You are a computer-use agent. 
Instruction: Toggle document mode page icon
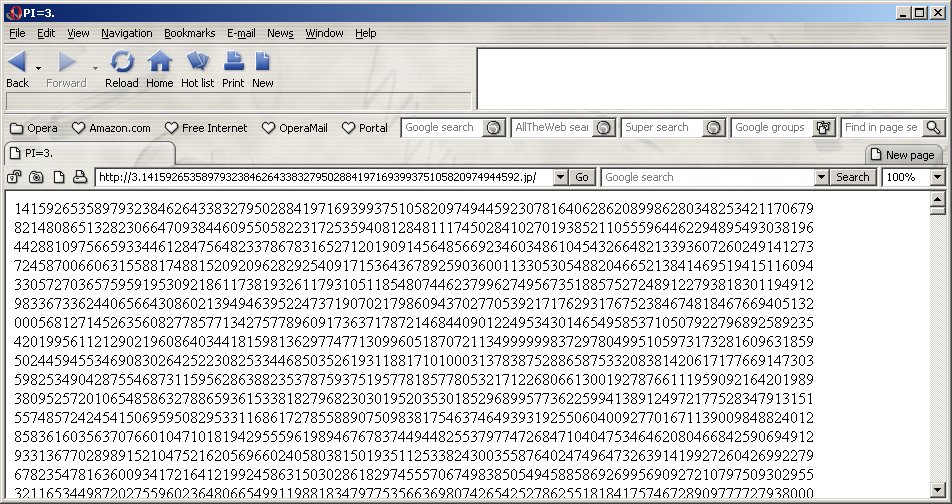(x=58, y=177)
